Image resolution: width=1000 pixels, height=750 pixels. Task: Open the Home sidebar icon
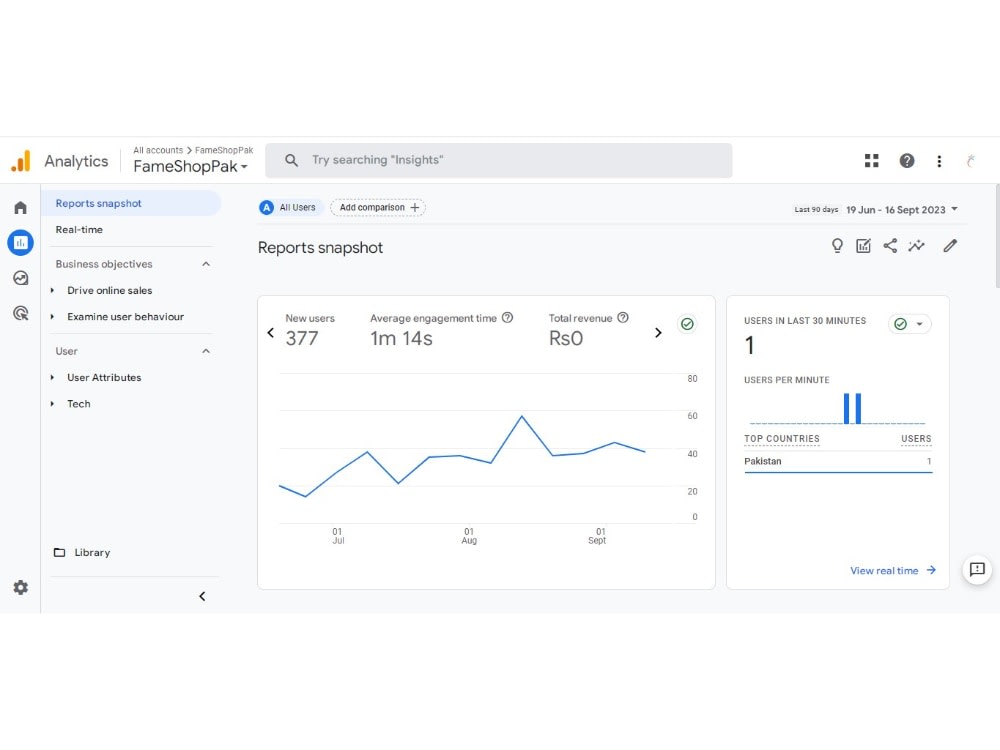[x=20, y=207]
